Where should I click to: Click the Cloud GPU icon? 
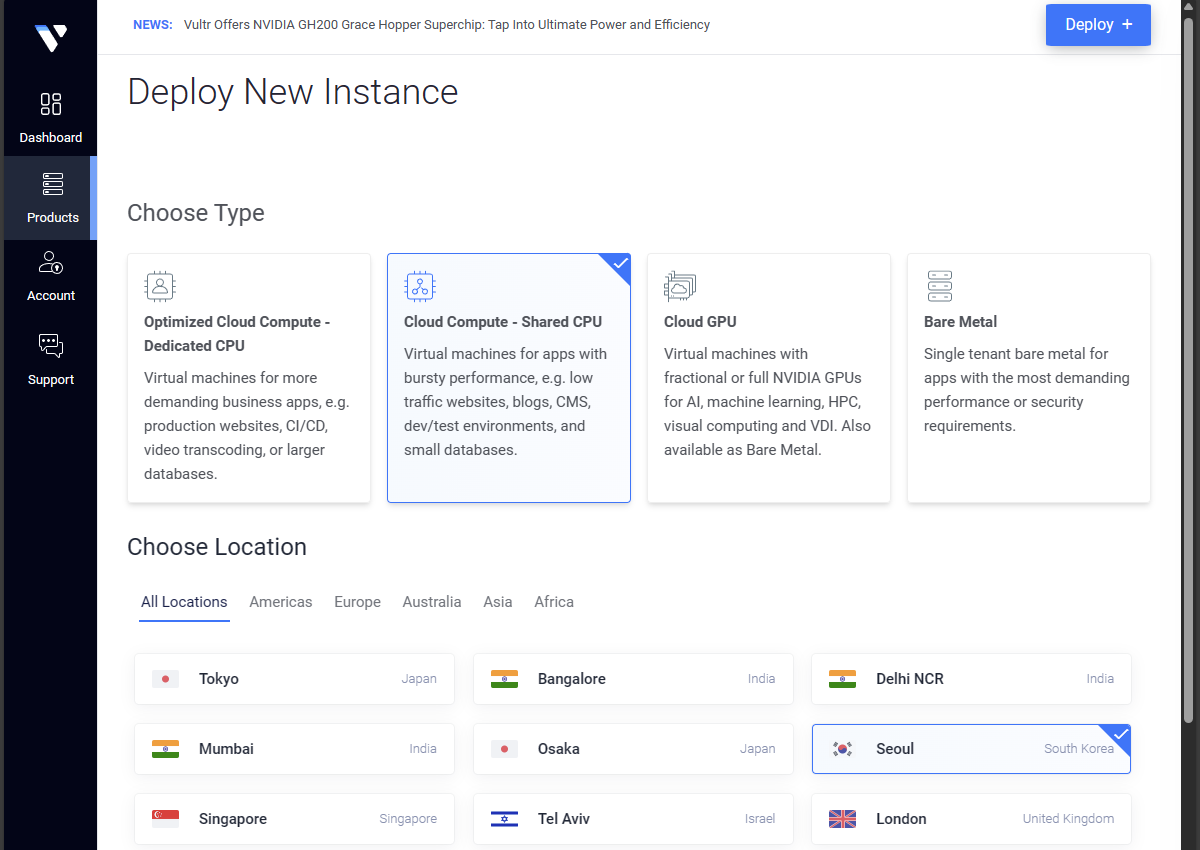[680, 286]
